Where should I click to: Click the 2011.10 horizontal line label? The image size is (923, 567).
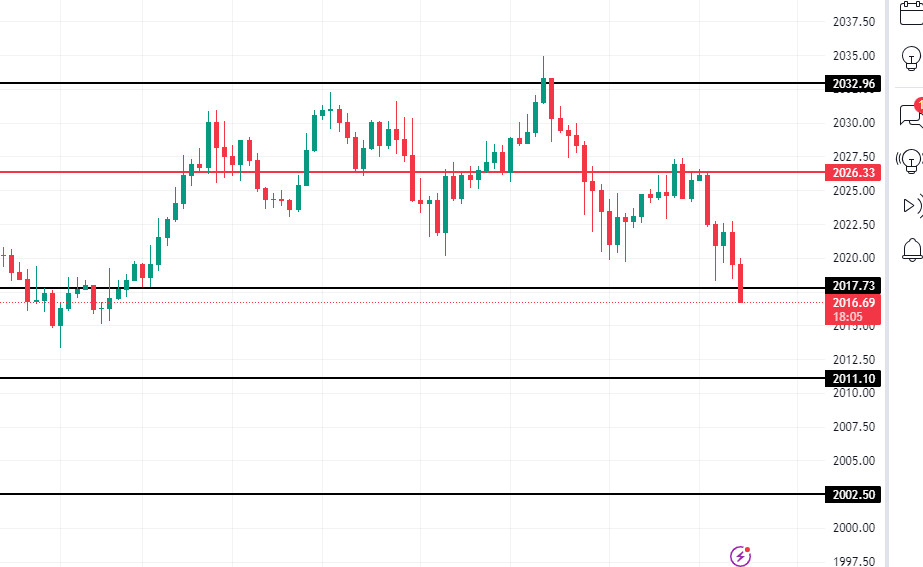pyautogui.click(x=853, y=378)
